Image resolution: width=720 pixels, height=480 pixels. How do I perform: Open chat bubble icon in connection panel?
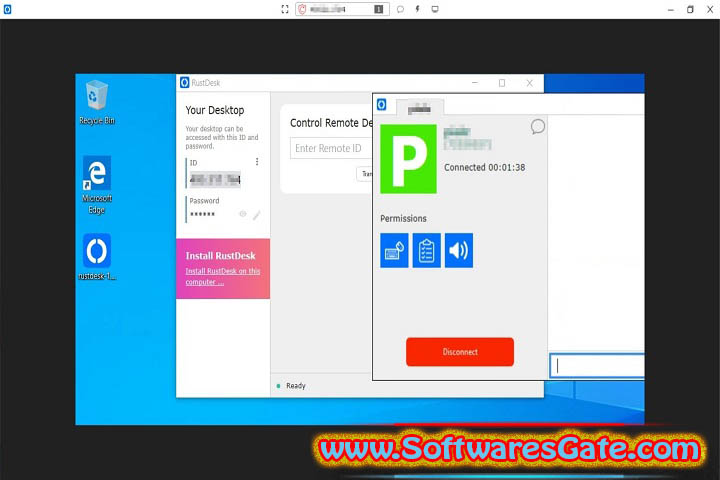point(538,126)
